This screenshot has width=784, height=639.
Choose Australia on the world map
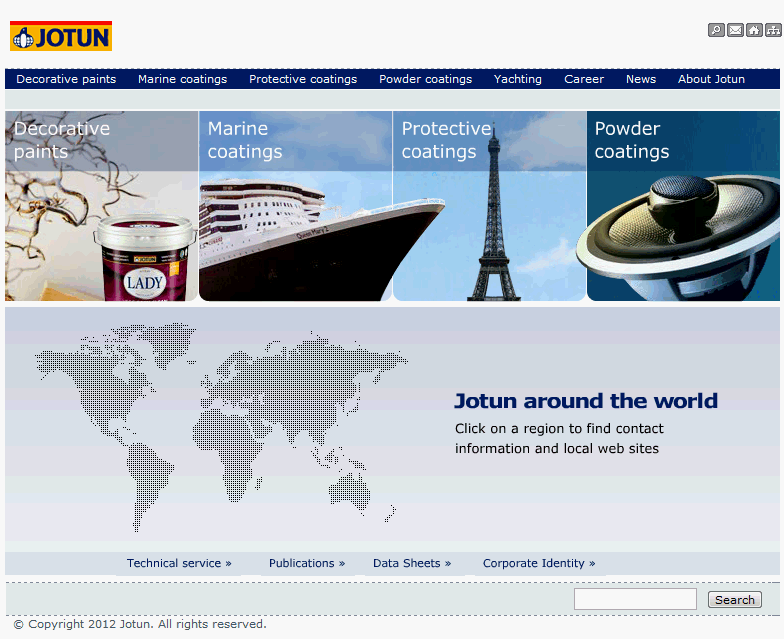click(350, 492)
